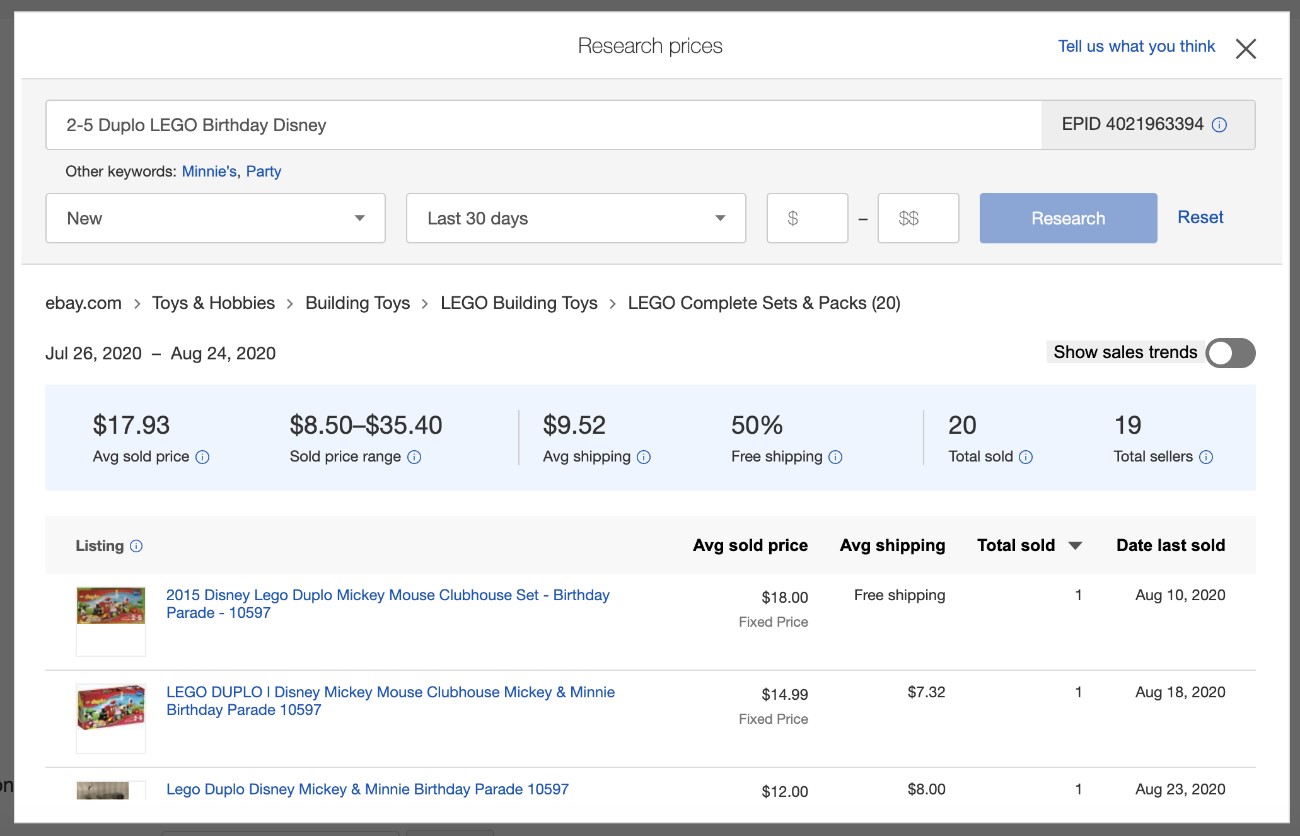Select the Aug 10, 2020 date
The width and height of the screenshot is (1300, 836).
[x=1180, y=595]
